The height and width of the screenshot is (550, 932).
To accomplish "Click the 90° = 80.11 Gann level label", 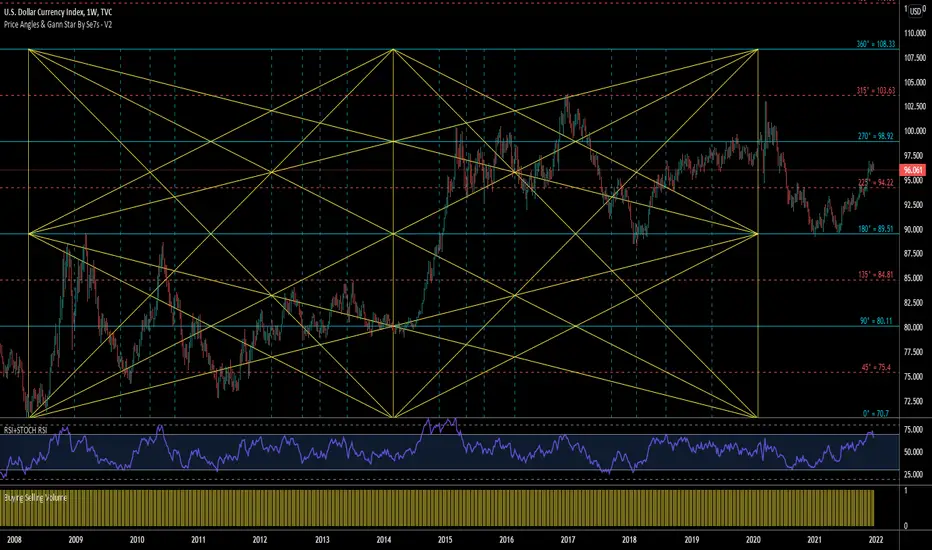I will click(876, 321).
